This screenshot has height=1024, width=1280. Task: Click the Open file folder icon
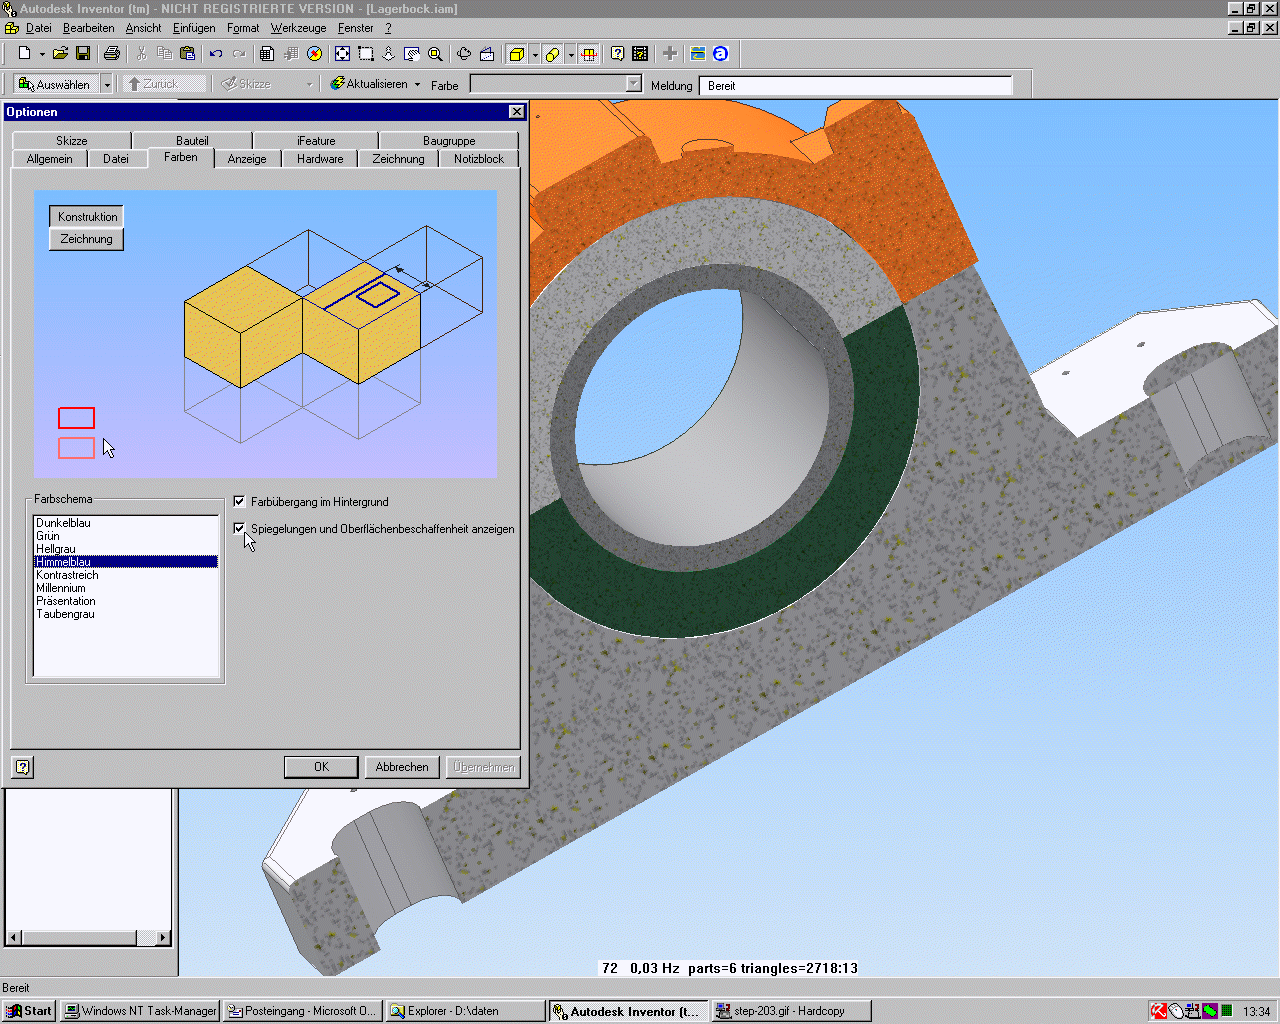coord(60,54)
